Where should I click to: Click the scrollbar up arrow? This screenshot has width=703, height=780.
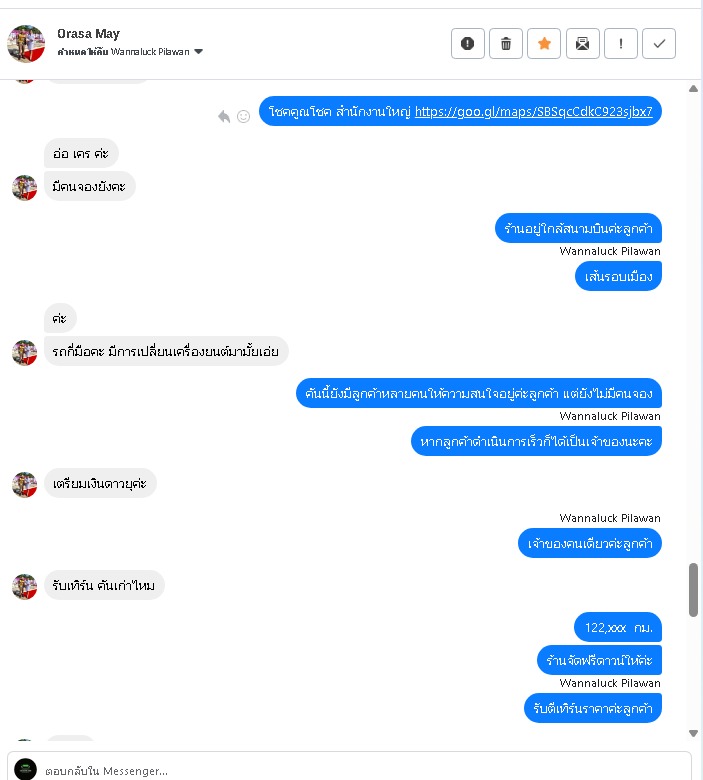point(694,89)
